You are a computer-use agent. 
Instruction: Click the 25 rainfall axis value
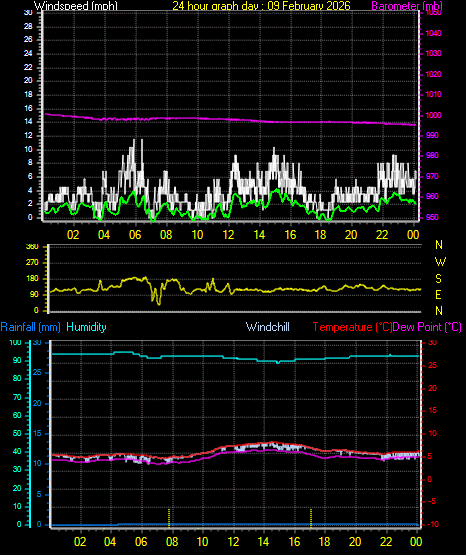click(37, 373)
